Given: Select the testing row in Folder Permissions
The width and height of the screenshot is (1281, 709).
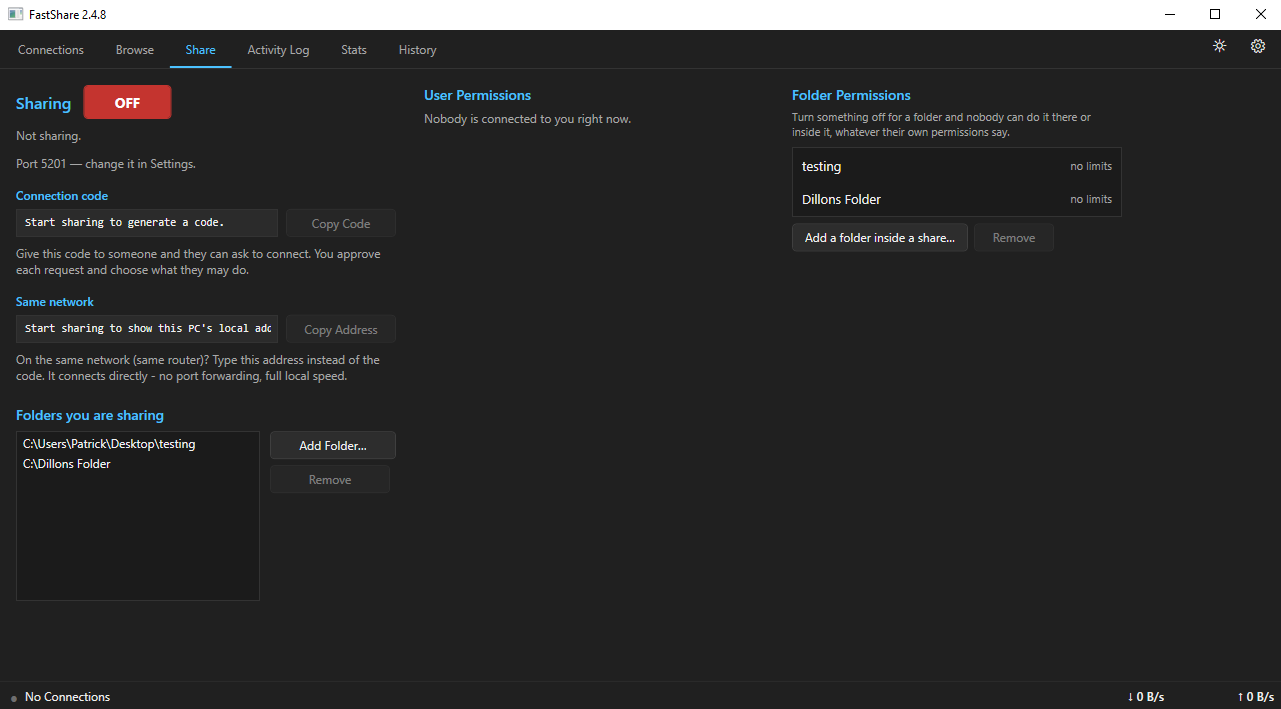Looking at the screenshot, I should click(x=957, y=166).
